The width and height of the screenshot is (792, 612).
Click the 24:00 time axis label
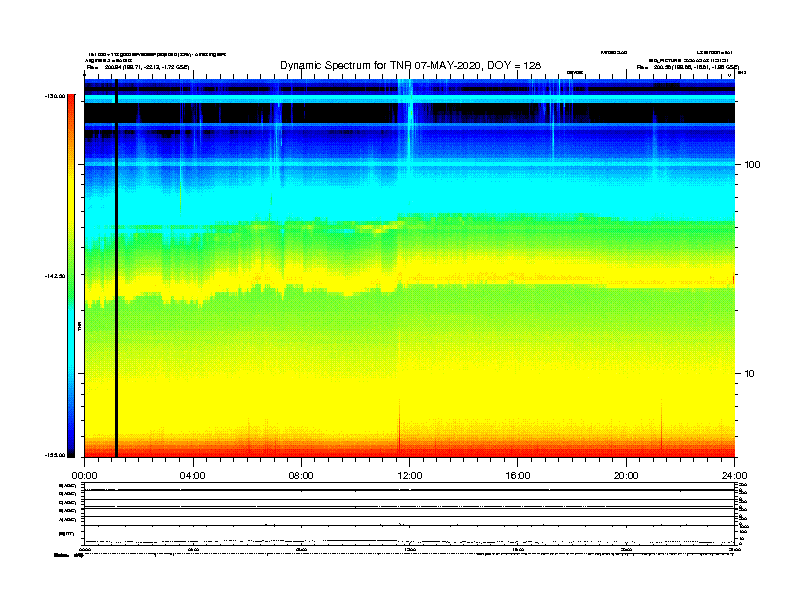(x=734, y=476)
